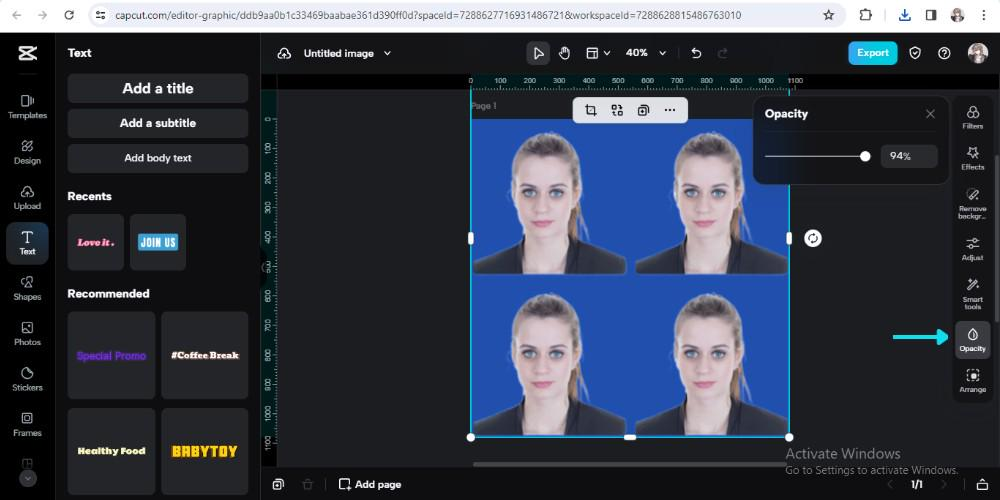Open browser downloads icon

pyautogui.click(x=904, y=15)
